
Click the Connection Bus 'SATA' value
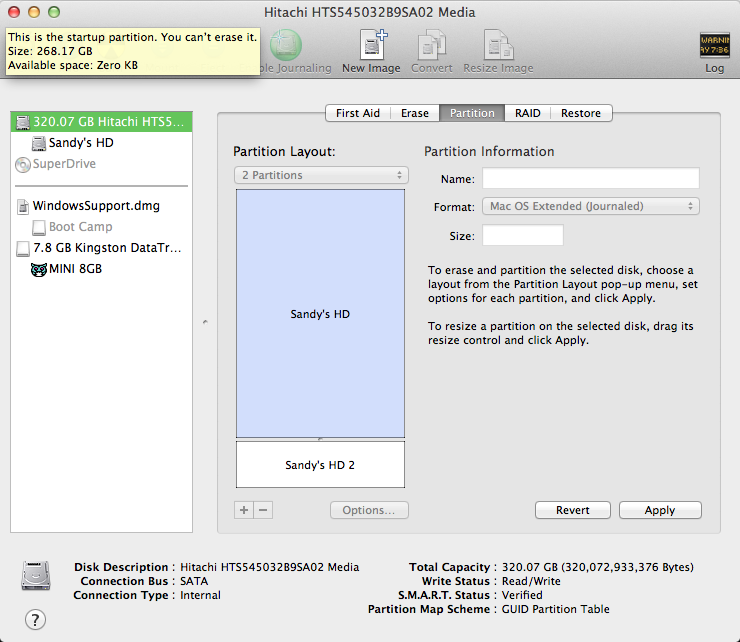pyautogui.click(x=194, y=581)
